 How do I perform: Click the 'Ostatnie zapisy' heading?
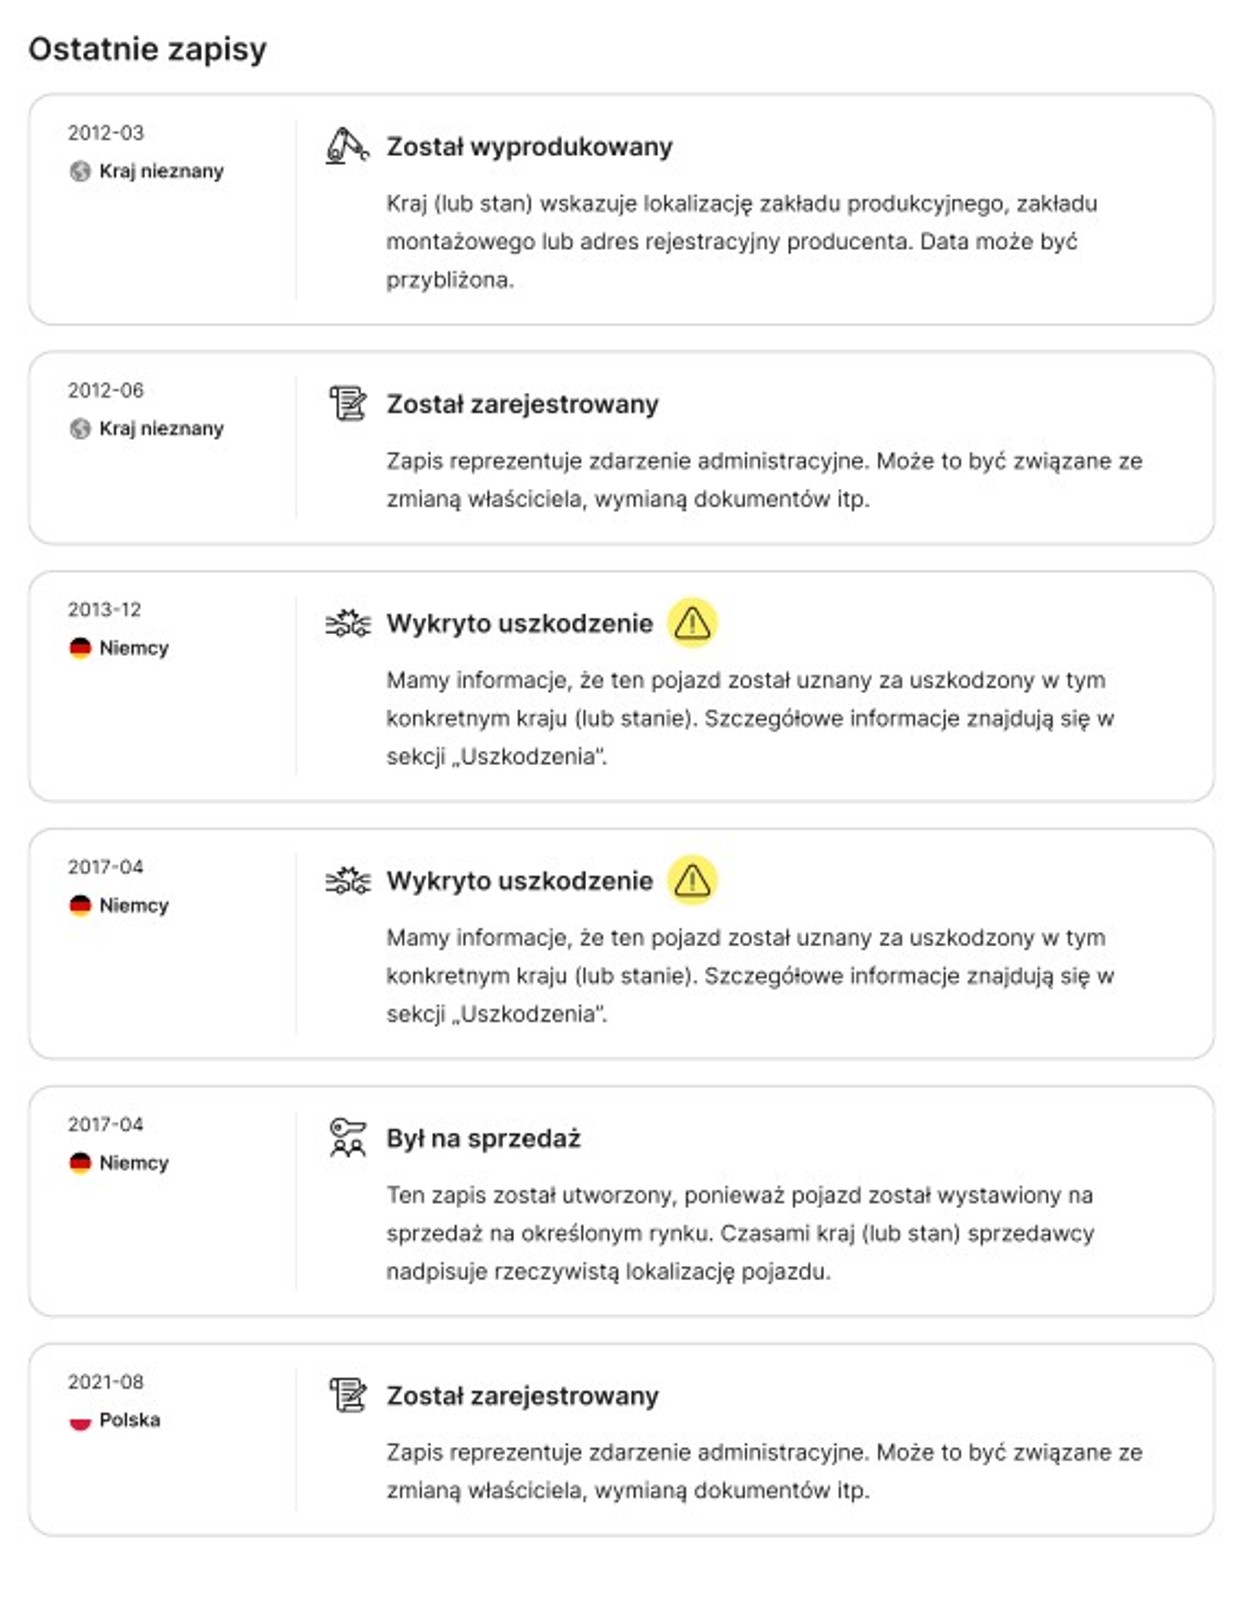(x=148, y=47)
